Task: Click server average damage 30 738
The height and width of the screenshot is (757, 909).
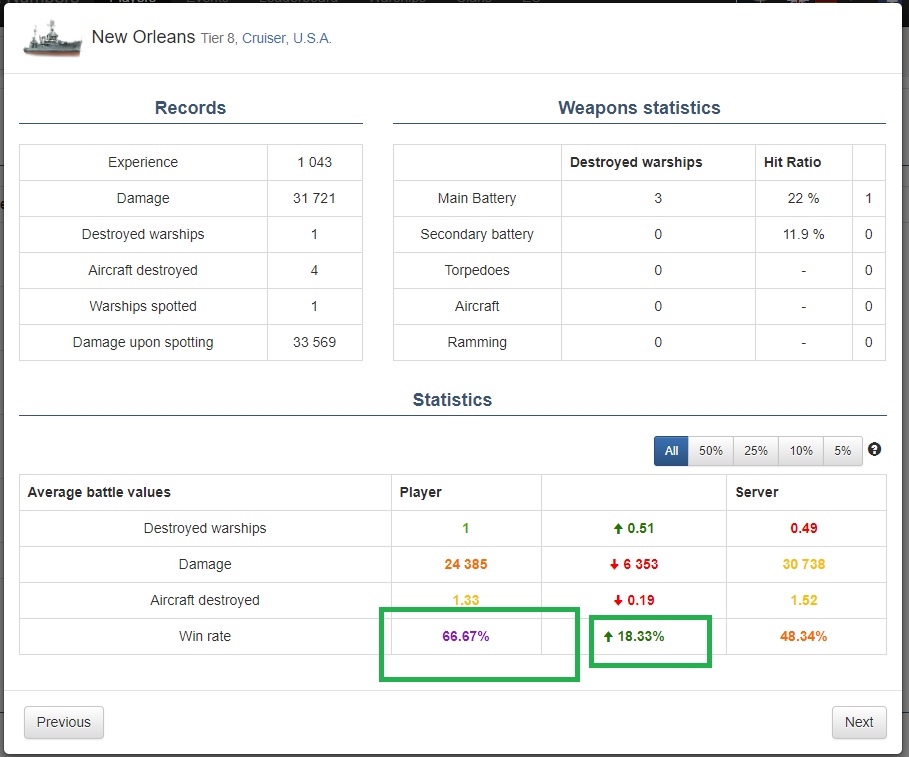Action: (803, 565)
